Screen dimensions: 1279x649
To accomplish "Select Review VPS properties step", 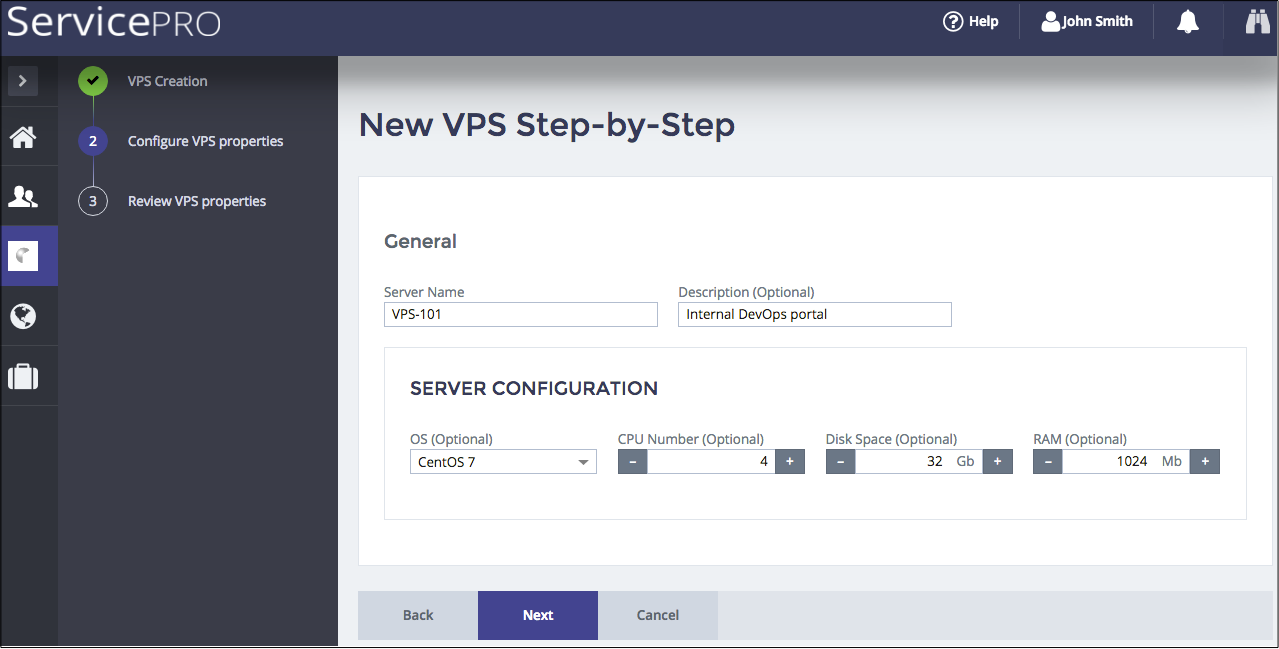I will point(196,201).
